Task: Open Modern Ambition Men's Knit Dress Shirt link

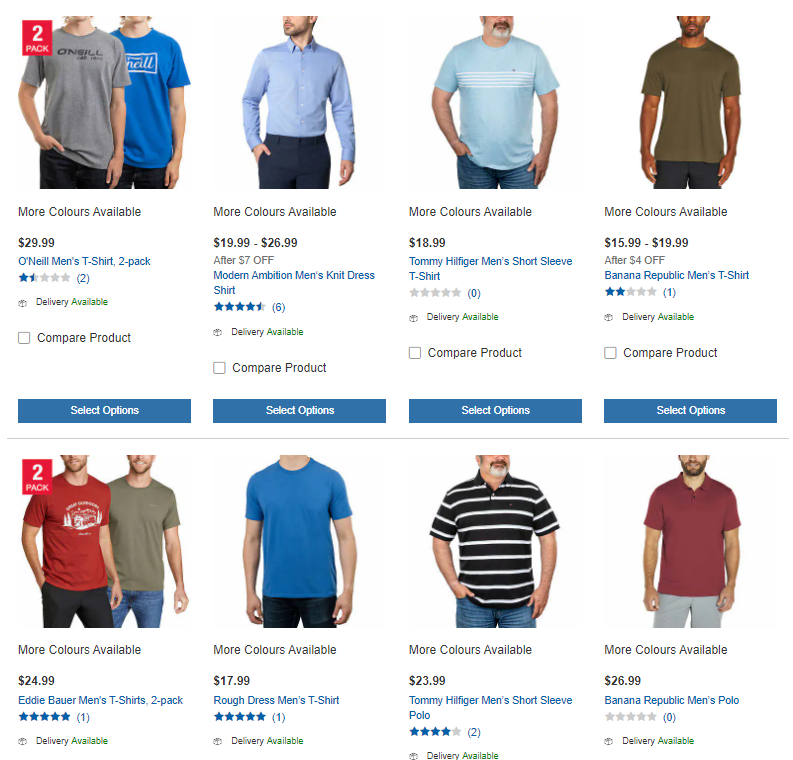Action: click(294, 283)
